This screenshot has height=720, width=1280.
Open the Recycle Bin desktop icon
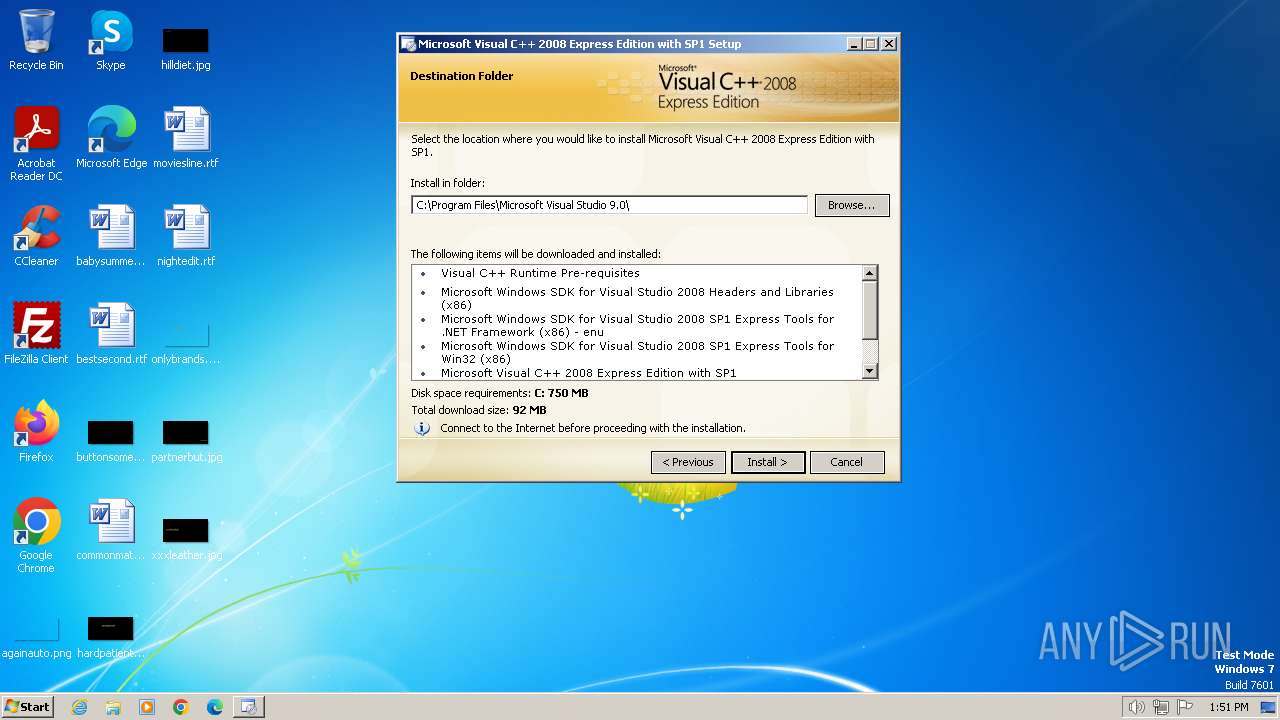36,40
